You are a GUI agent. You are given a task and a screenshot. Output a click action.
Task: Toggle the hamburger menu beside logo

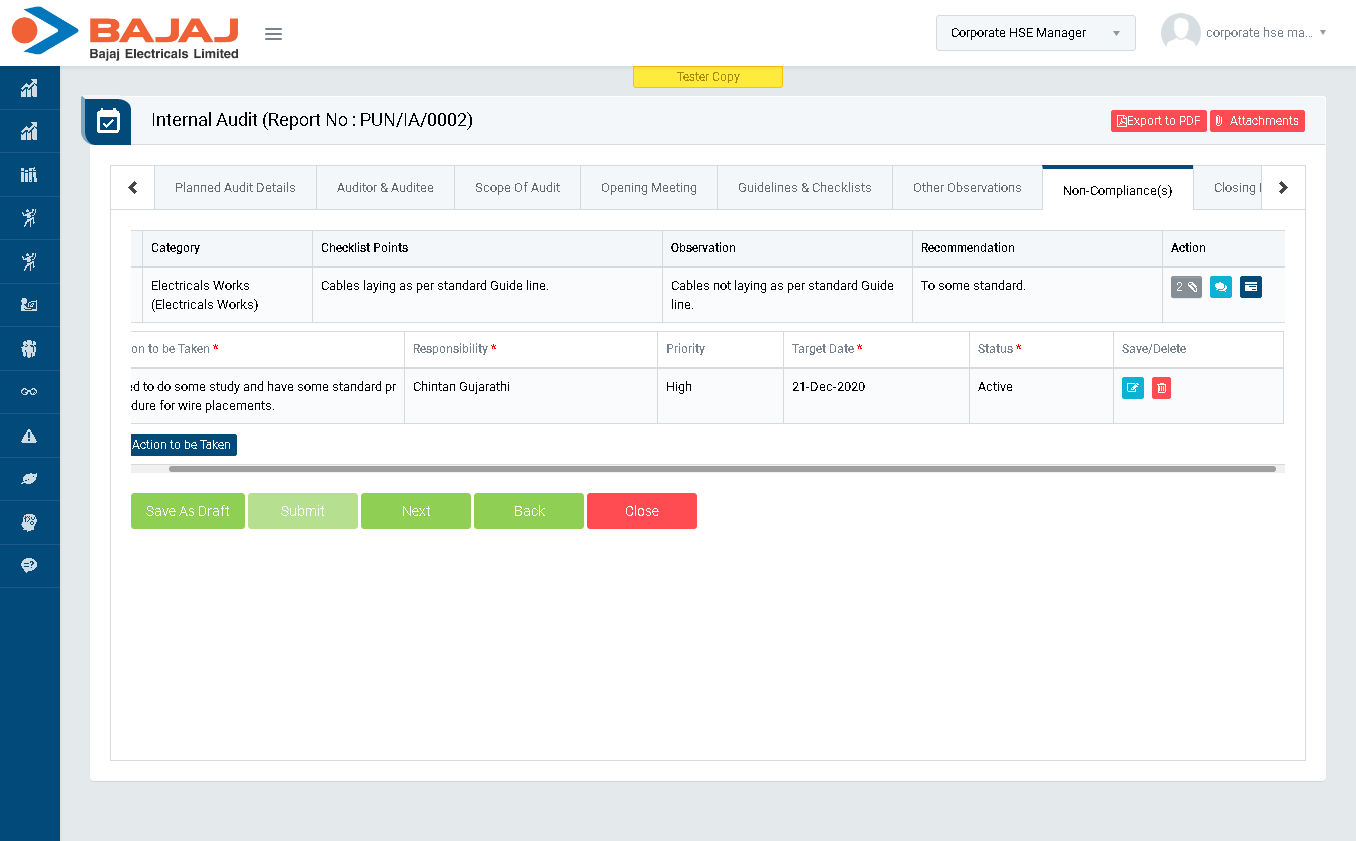point(273,34)
